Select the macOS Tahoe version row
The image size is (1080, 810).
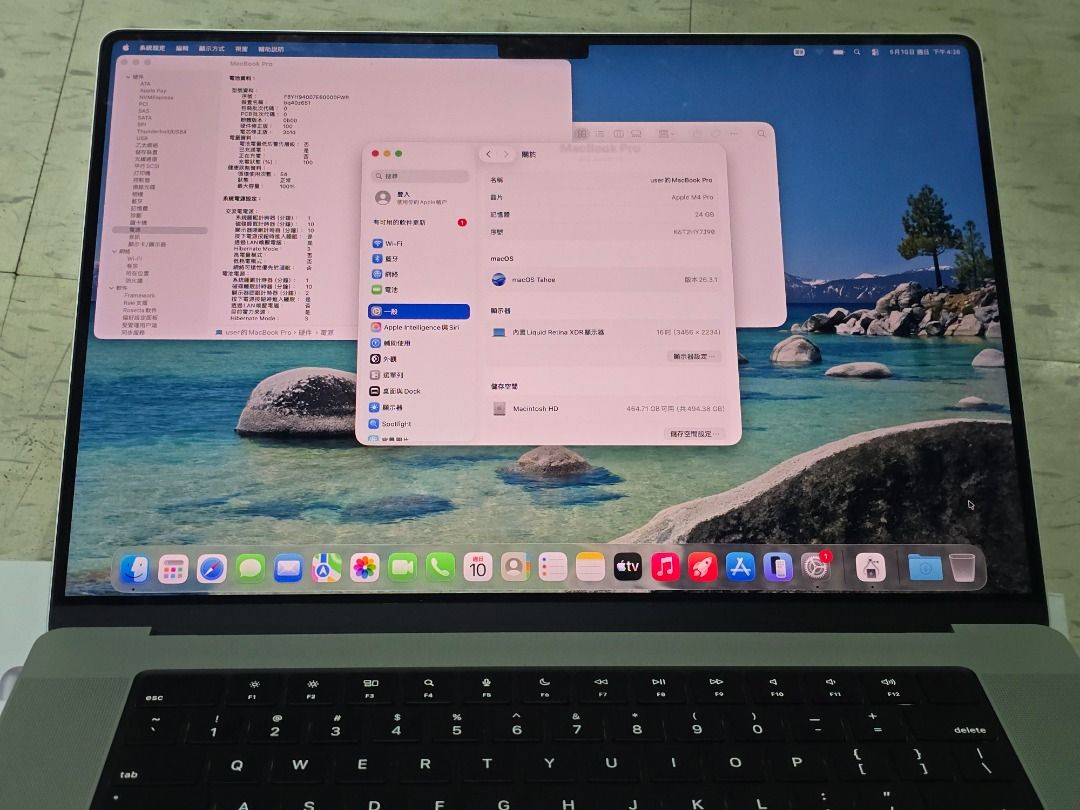click(605, 280)
